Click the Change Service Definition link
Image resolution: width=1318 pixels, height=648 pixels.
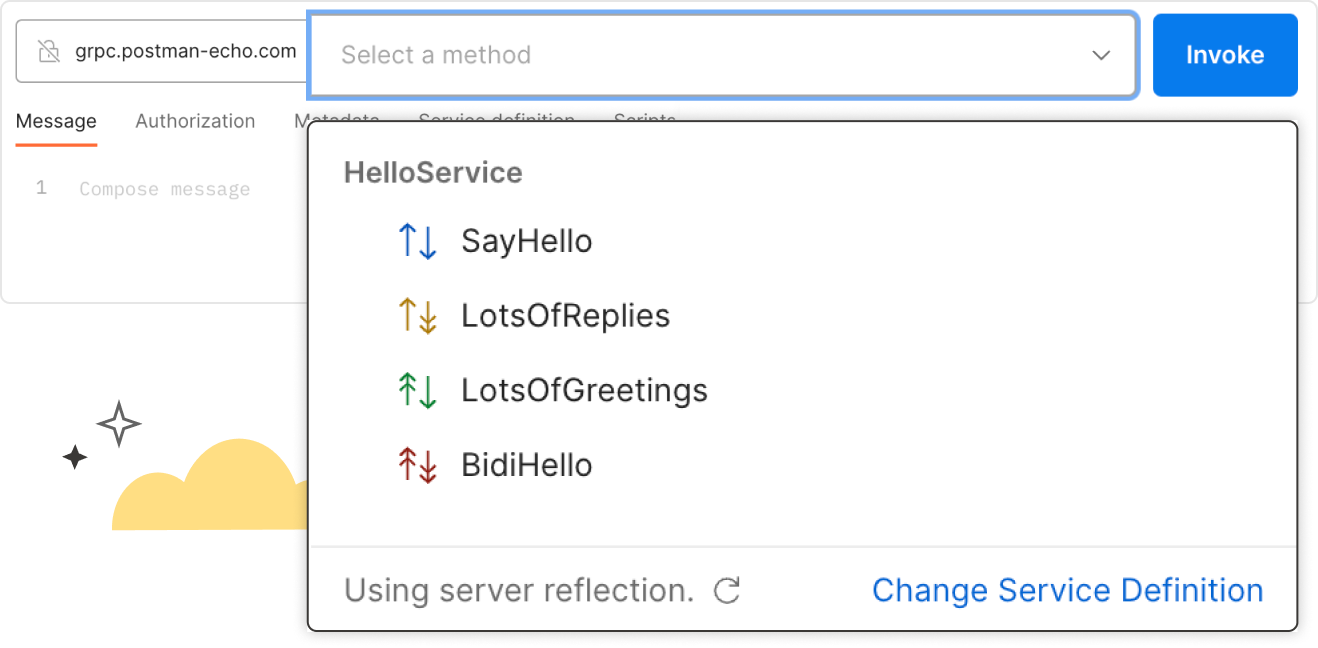(x=1066, y=590)
